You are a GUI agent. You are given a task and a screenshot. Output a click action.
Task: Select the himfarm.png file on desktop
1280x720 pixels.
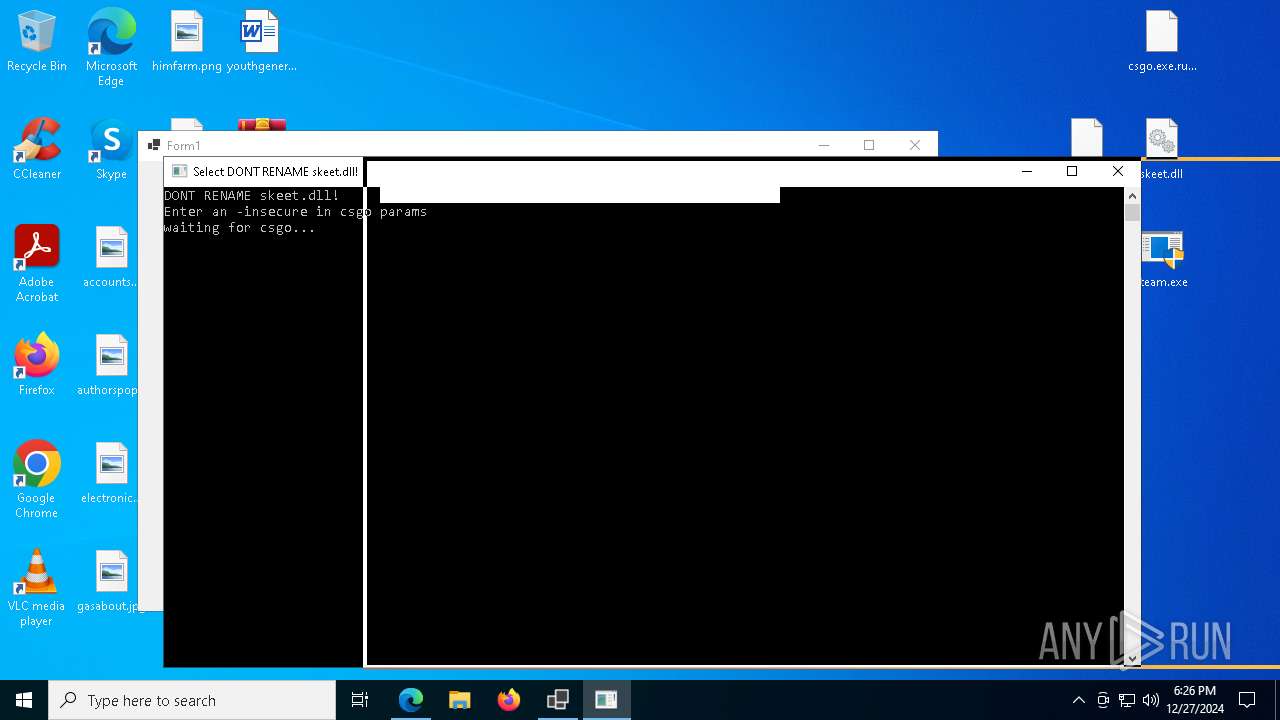click(x=187, y=41)
